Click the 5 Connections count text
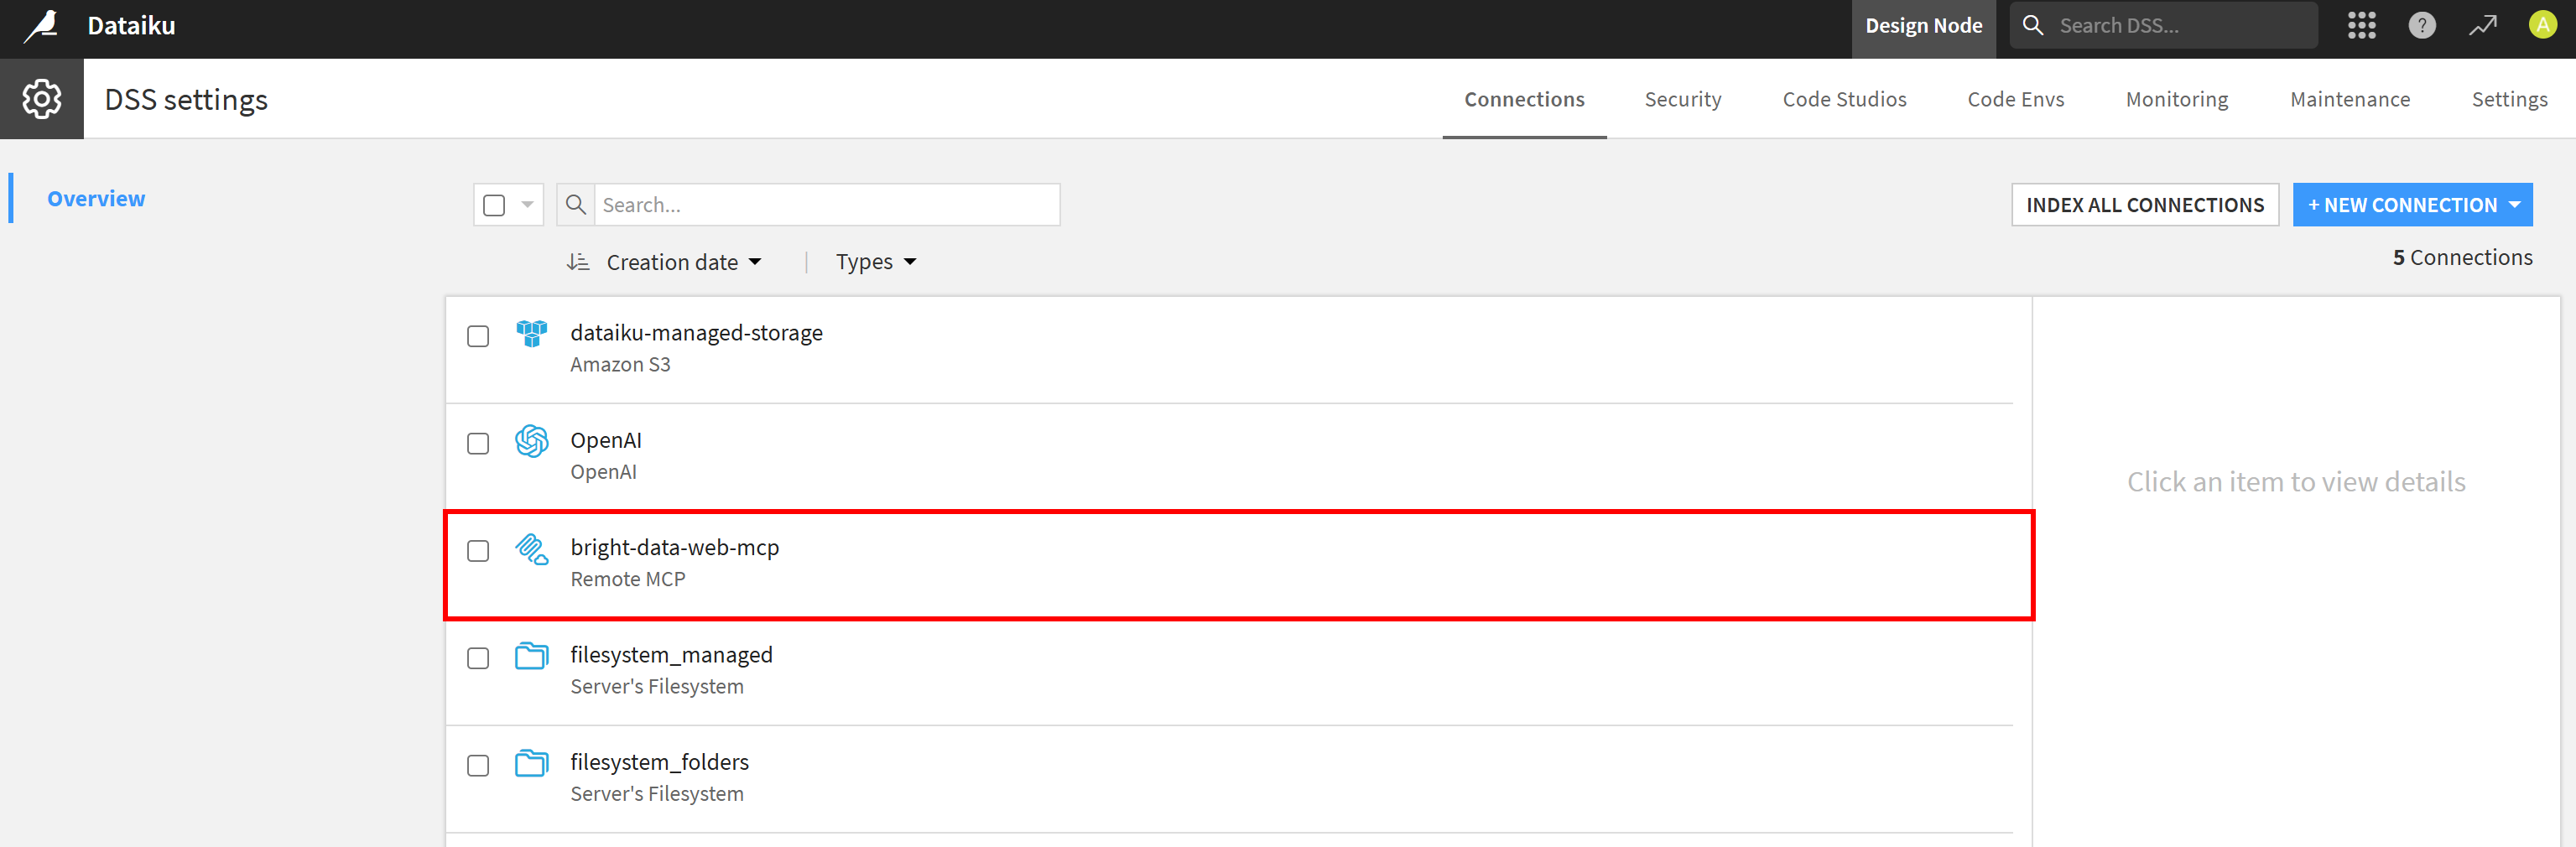 (x=2462, y=258)
